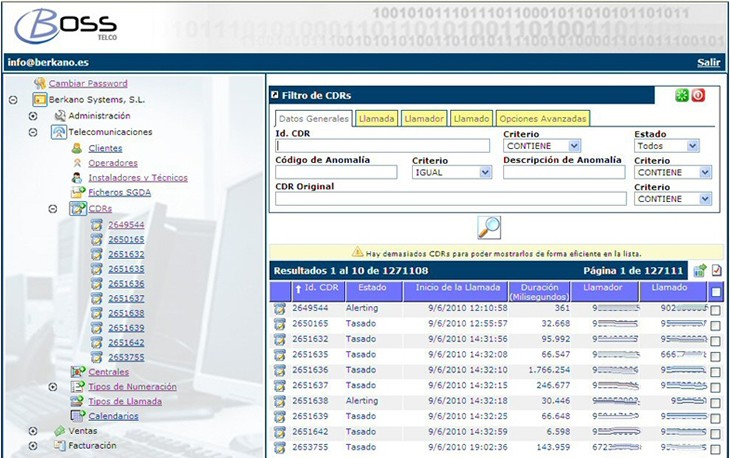This screenshot has height=458, width=730.
Task: Tick the checkbox for CDR 2651636 row
Action: [715, 370]
